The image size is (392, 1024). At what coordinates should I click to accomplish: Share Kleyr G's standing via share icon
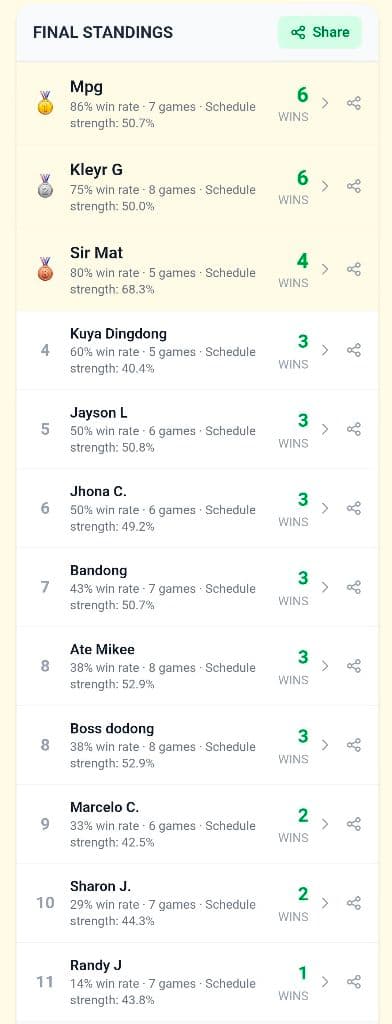click(353, 186)
